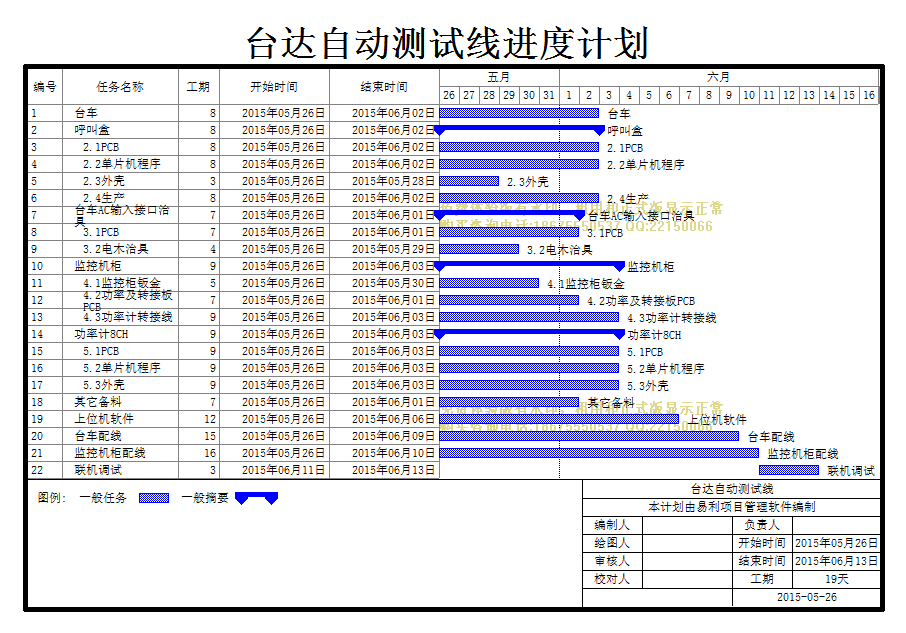Click the 本计划由易利项目管理软件编制 note
Image resolution: width=906 pixels, height=633 pixels.
[732, 507]
